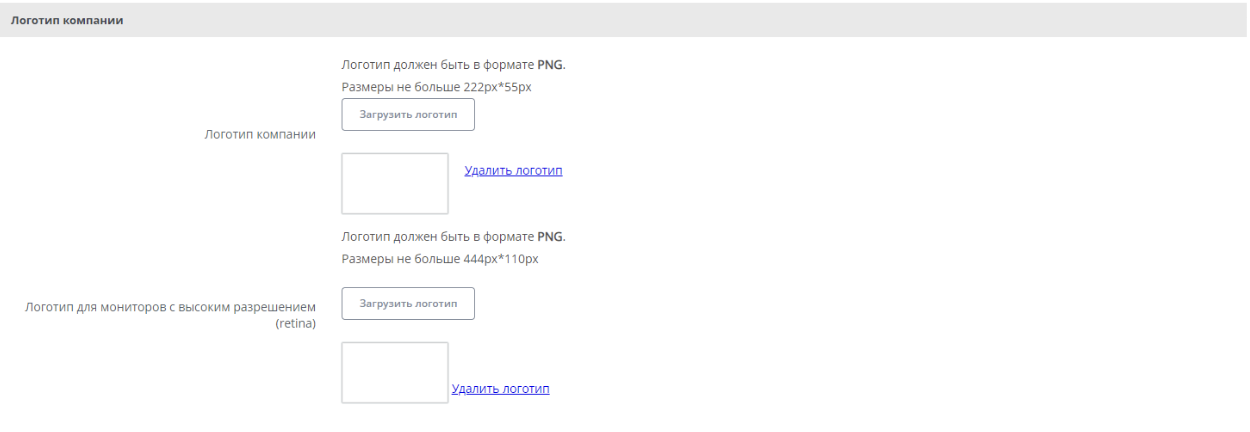
Task: Click the bold PNG word in the second hint
Action: pyautogui.click(x=550, y=237)
